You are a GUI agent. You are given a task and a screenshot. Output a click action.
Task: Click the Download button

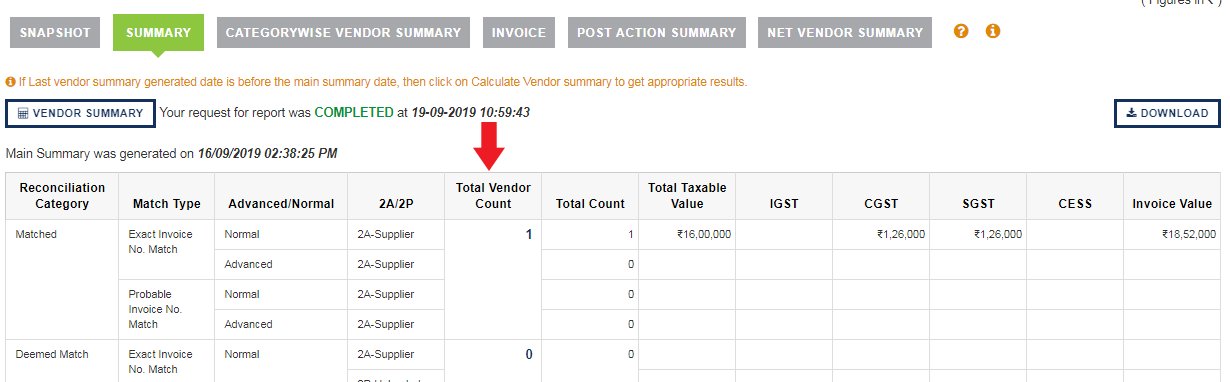point(1167,113)
